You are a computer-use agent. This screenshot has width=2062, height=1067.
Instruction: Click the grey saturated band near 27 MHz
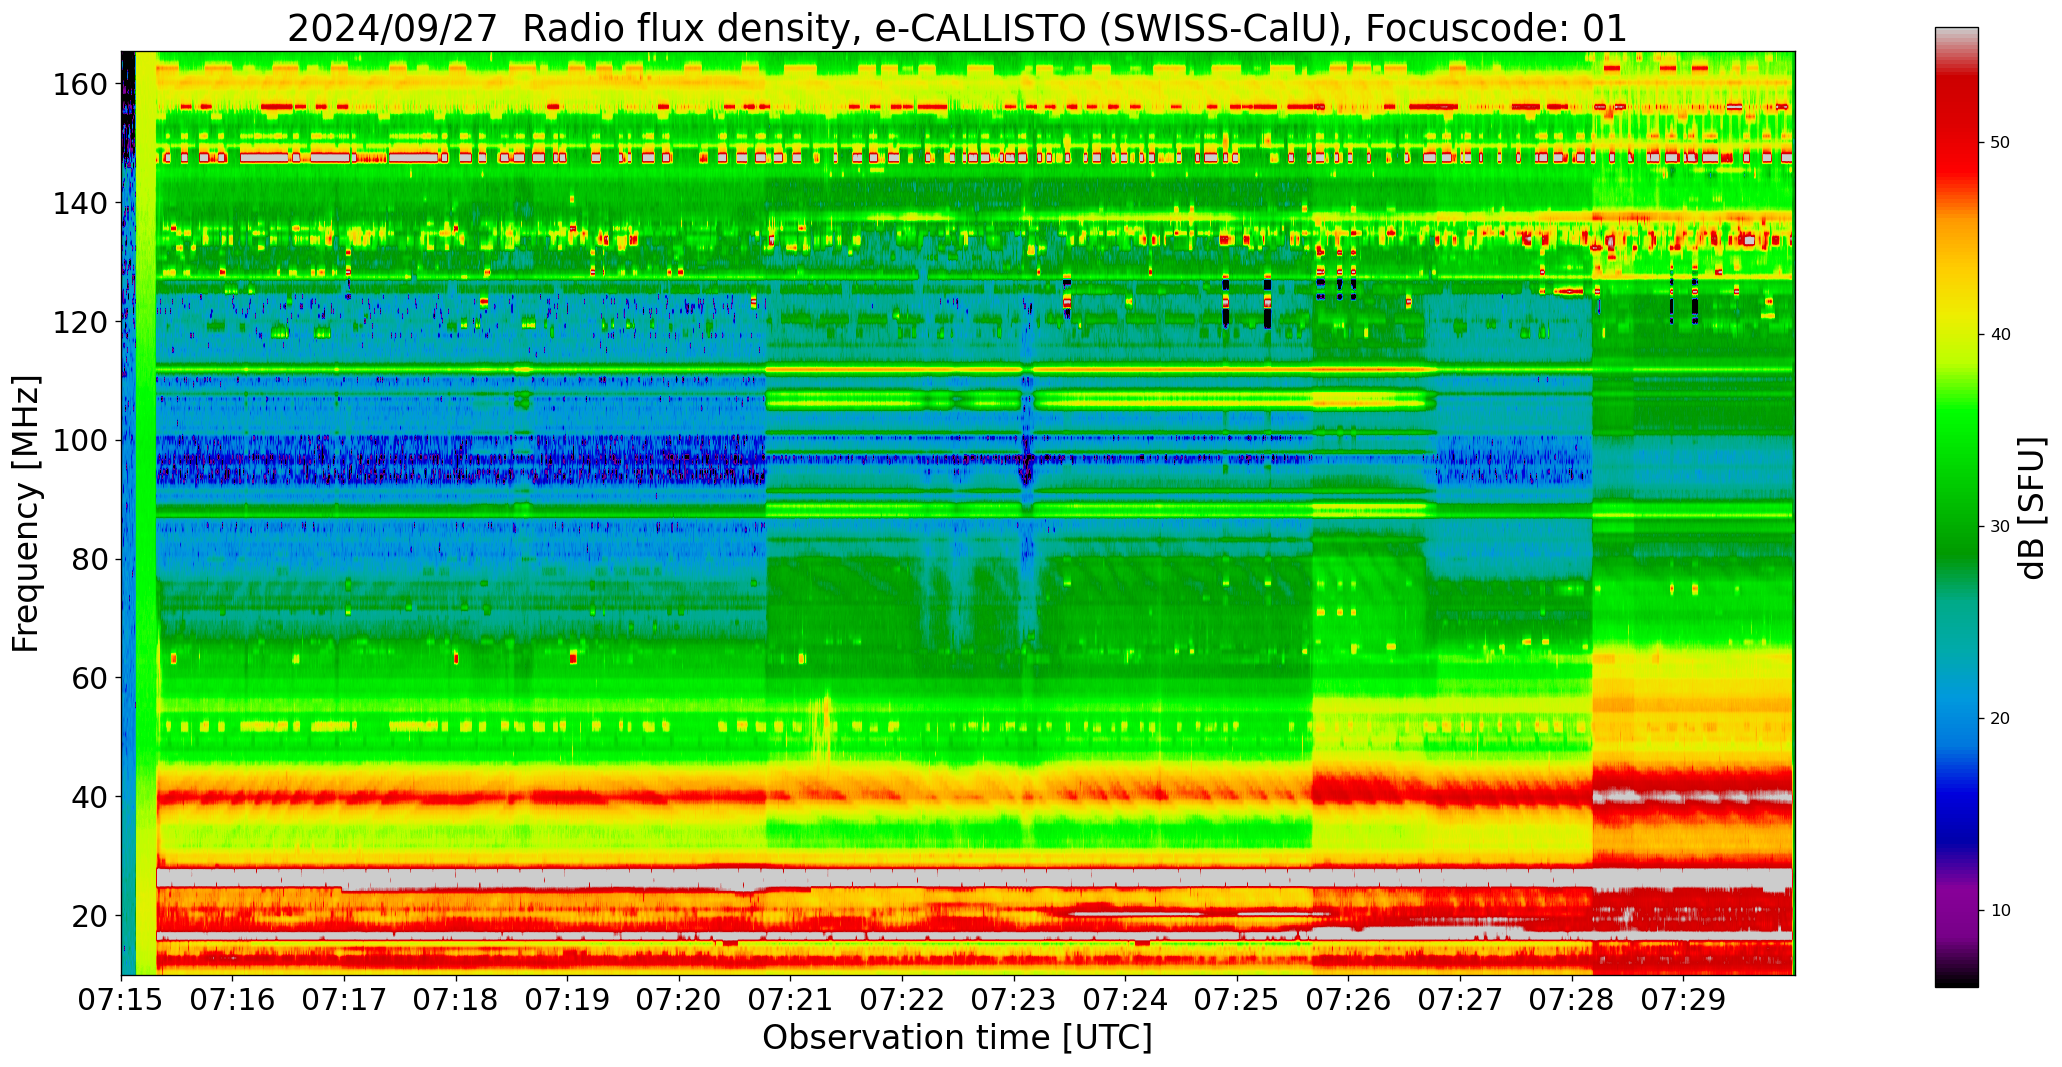pos(974,877)
